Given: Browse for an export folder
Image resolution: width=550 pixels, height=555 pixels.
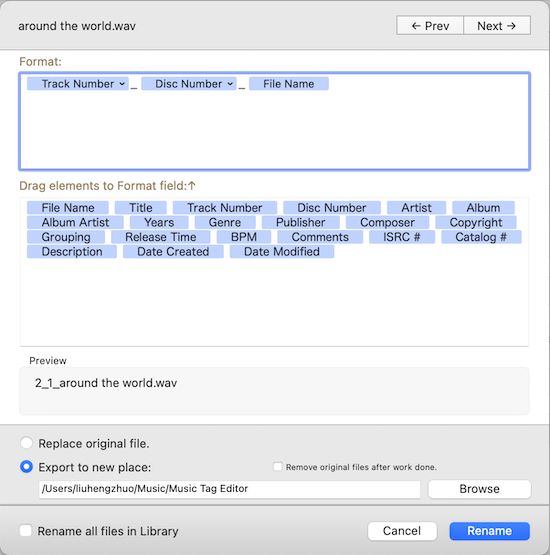Looking at the screenshot, I should [x=480, y=489].
